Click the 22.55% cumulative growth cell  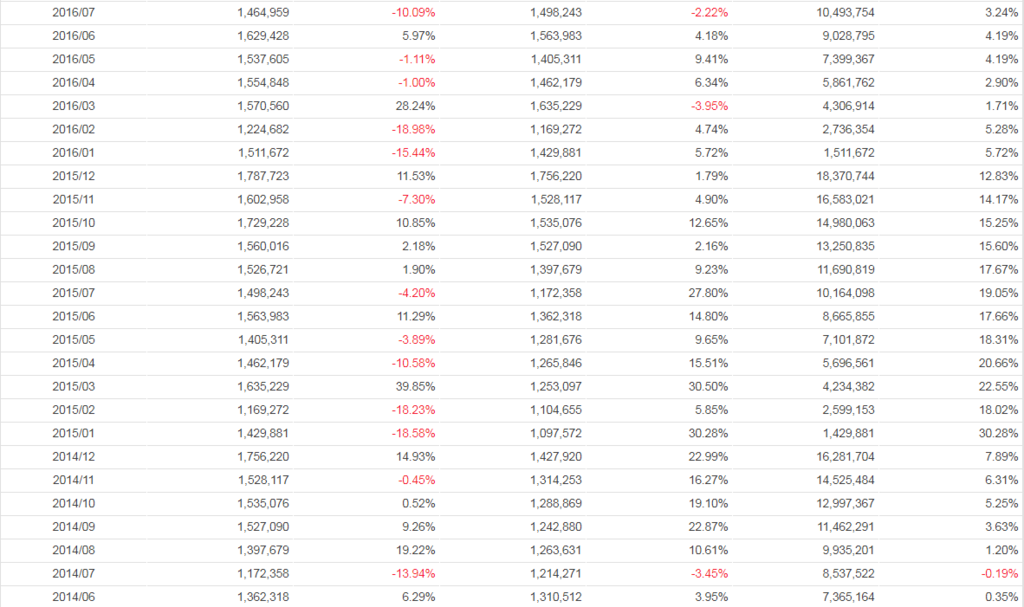[x=1001, y=387]
